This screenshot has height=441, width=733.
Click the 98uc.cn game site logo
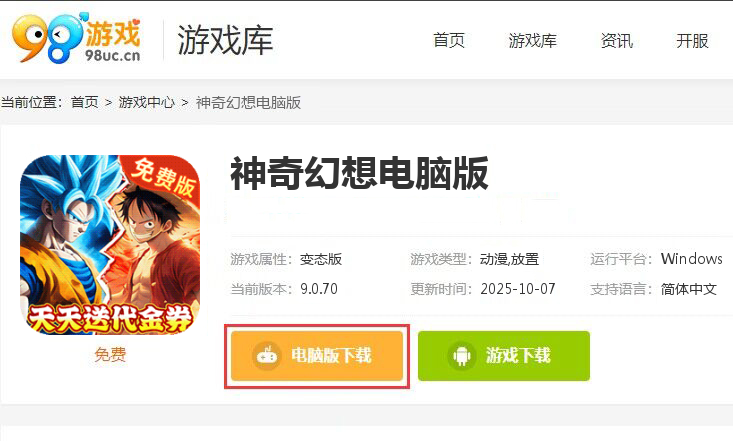pos(76,38)
